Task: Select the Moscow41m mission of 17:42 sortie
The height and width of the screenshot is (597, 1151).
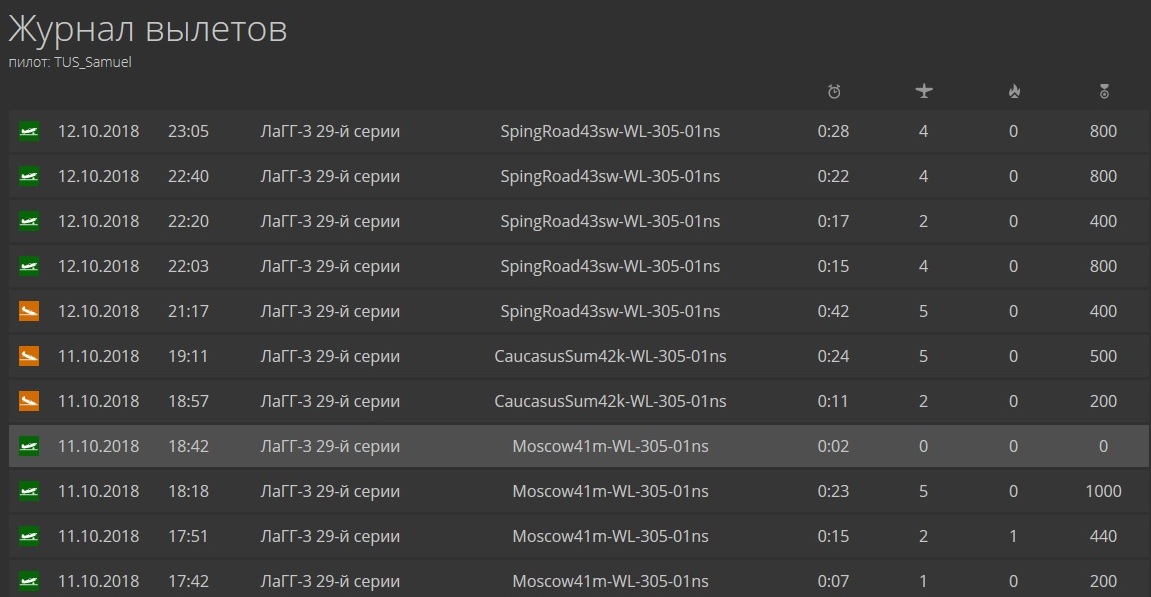Action: tap(610, 581)
